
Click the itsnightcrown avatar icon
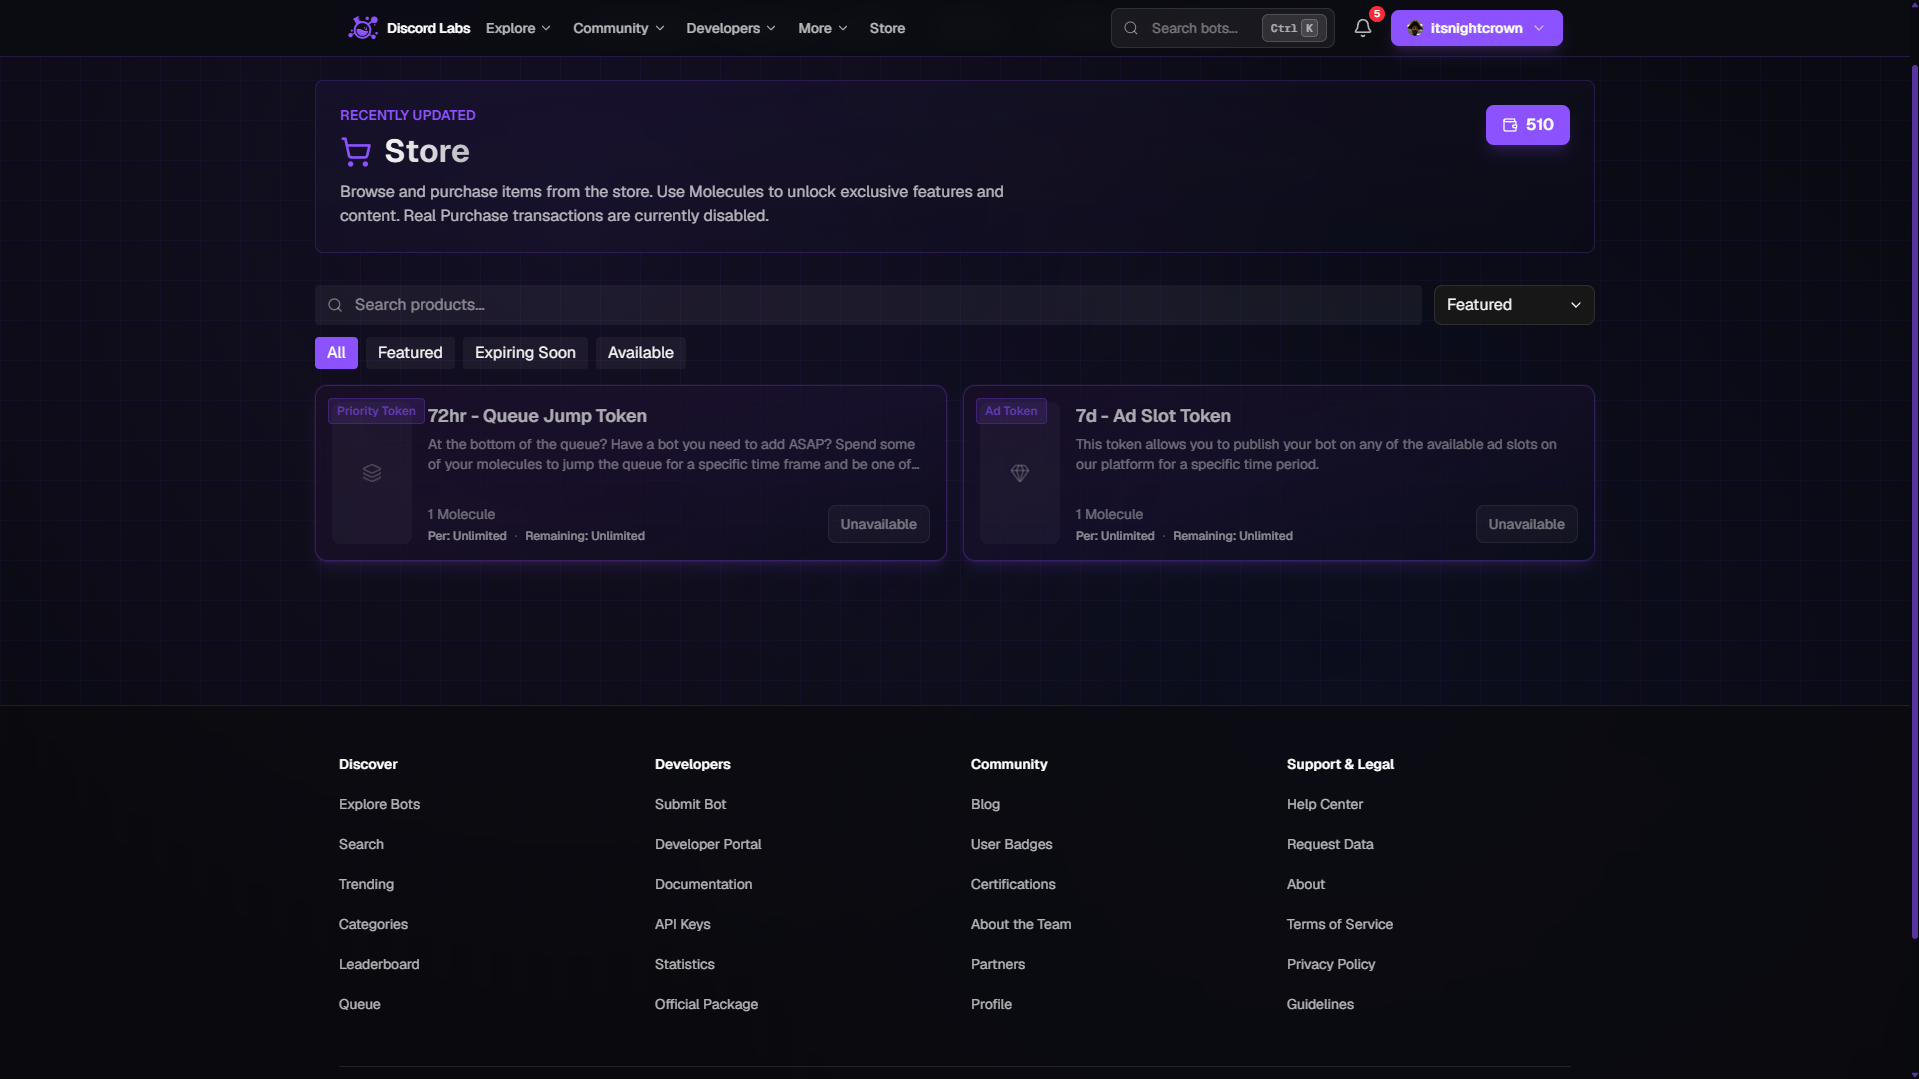tap(1415, 28)
